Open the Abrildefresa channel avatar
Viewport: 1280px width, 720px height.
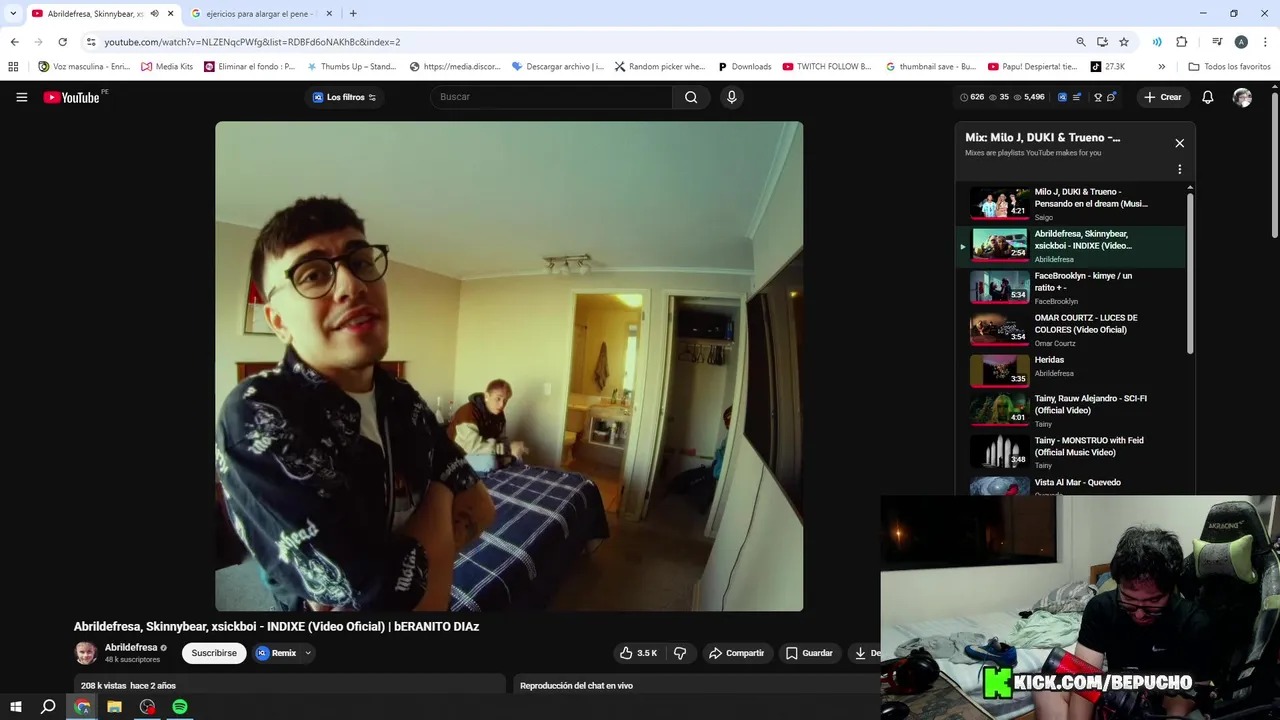pos(86,653)
